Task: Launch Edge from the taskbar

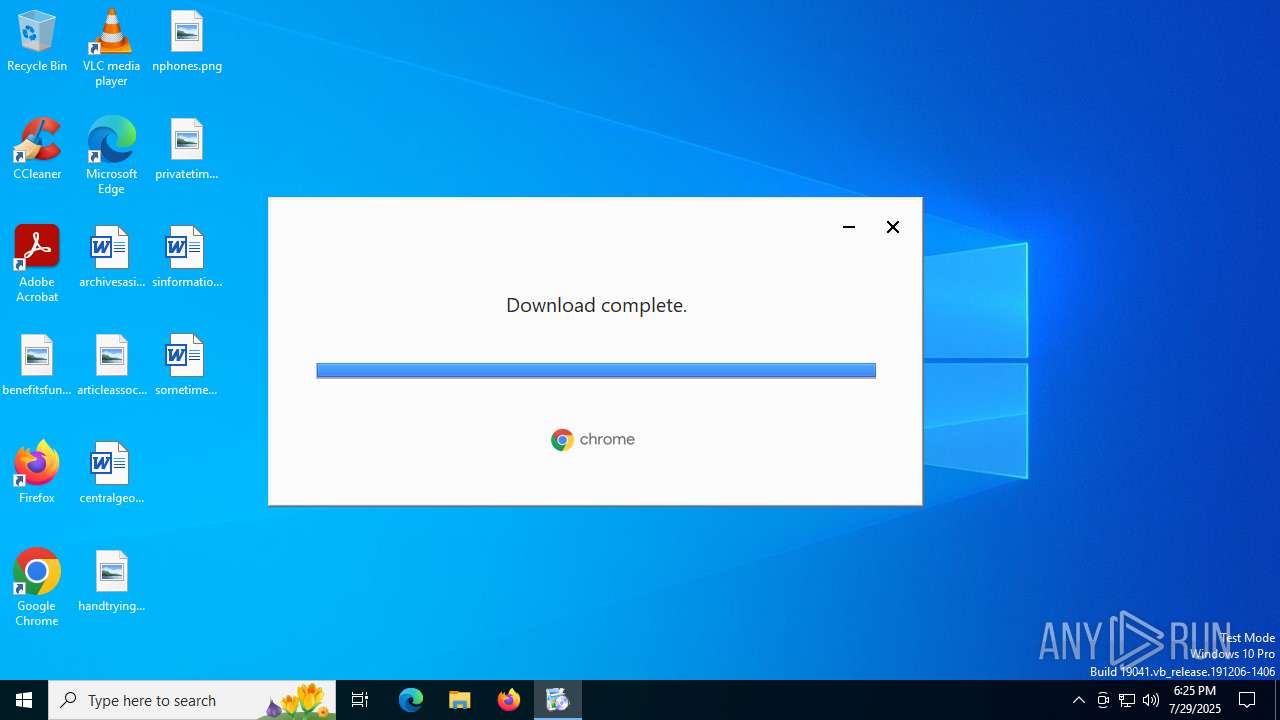Action: [411, 700]
